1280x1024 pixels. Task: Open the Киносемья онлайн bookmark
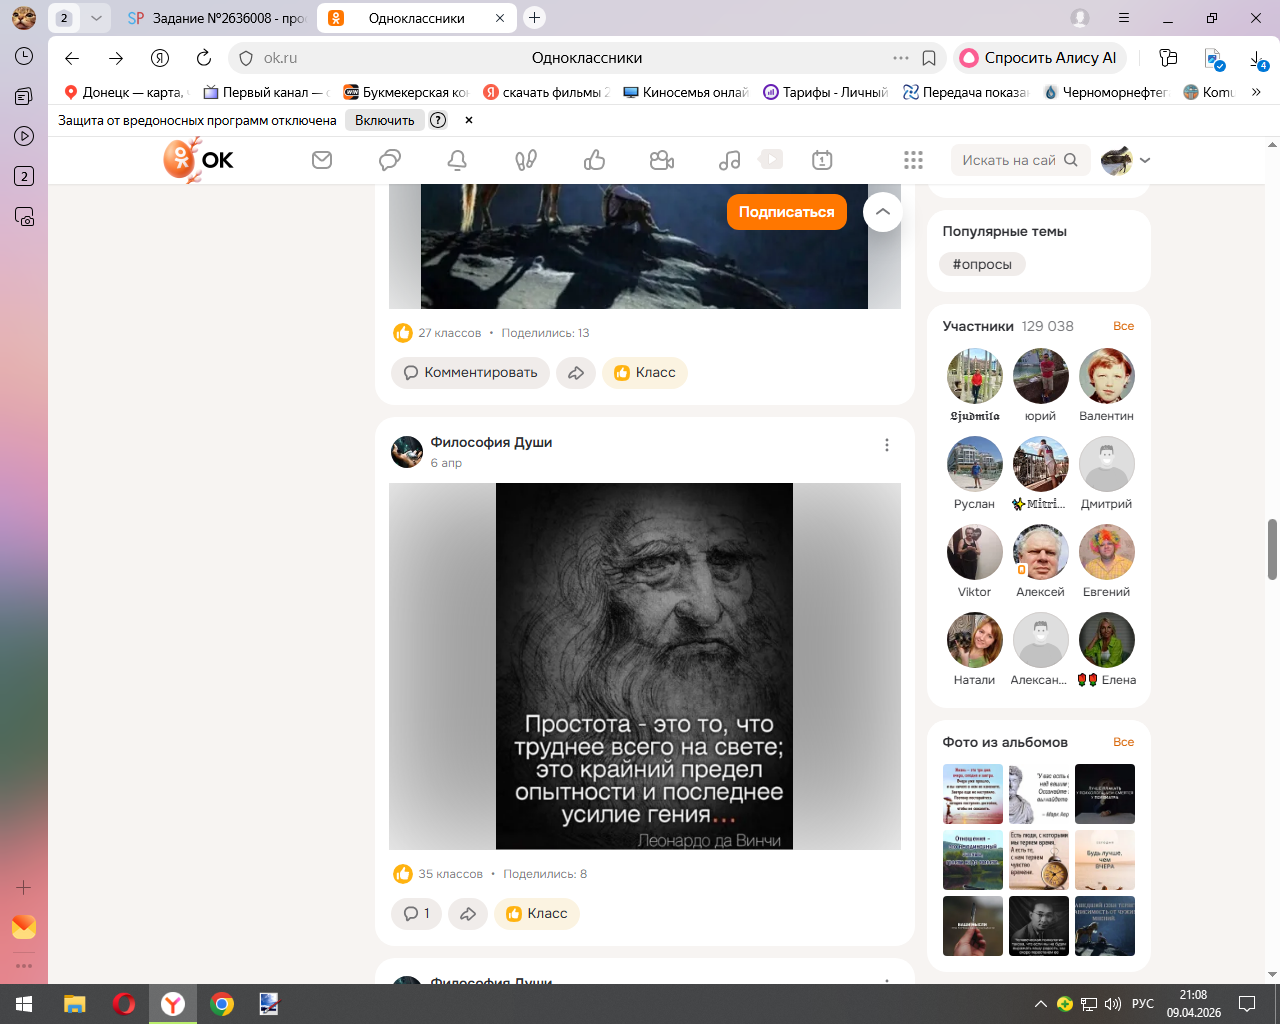pyautogui.click(x=686, y=92)
